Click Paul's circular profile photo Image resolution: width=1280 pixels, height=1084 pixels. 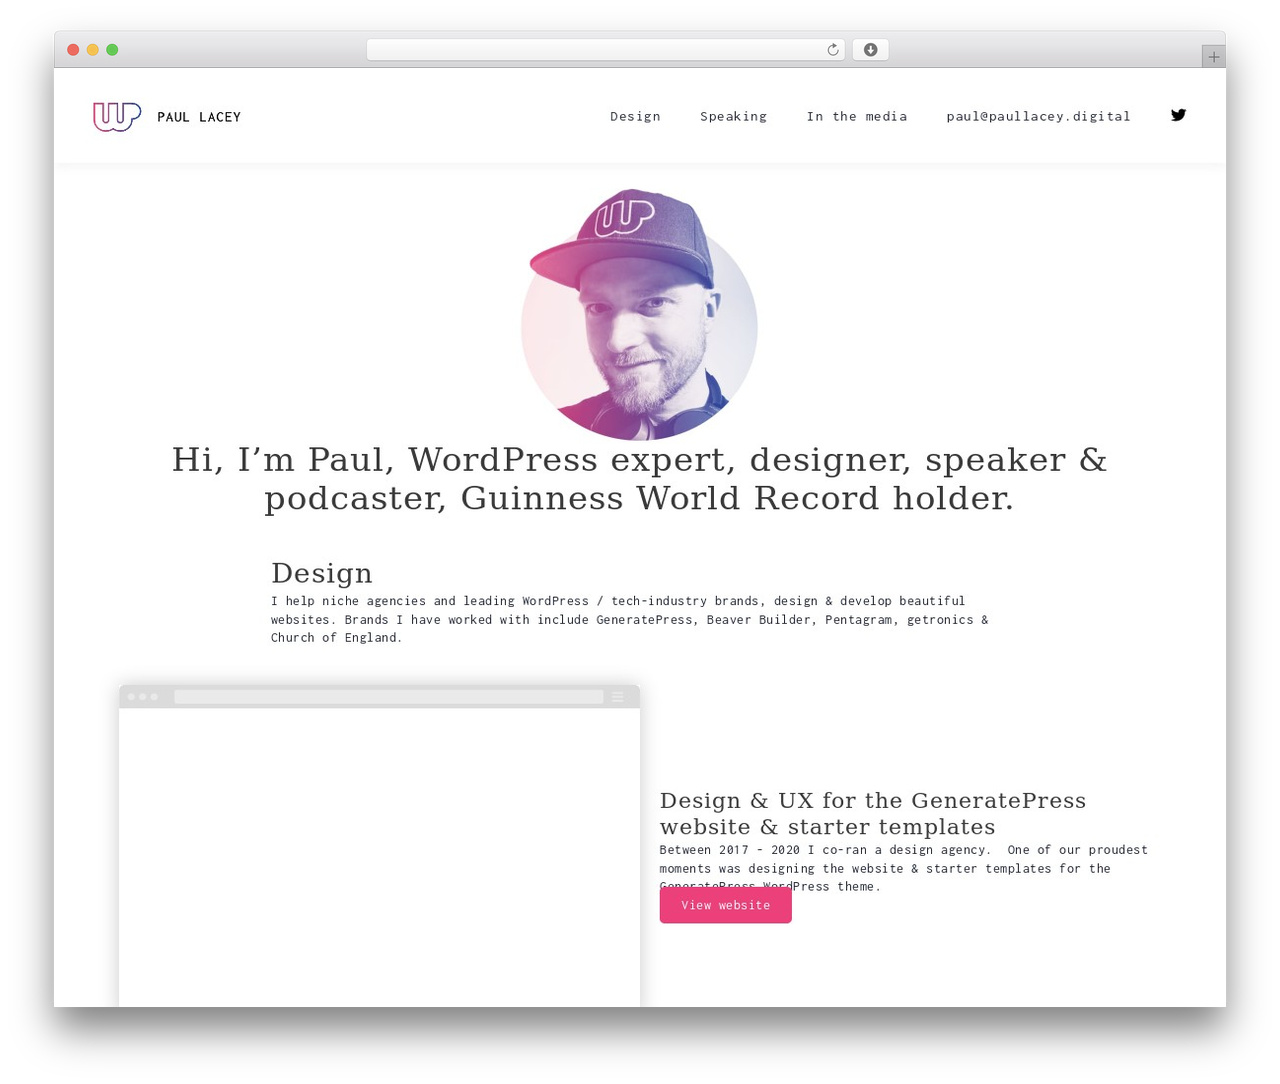tap(639, 315)
